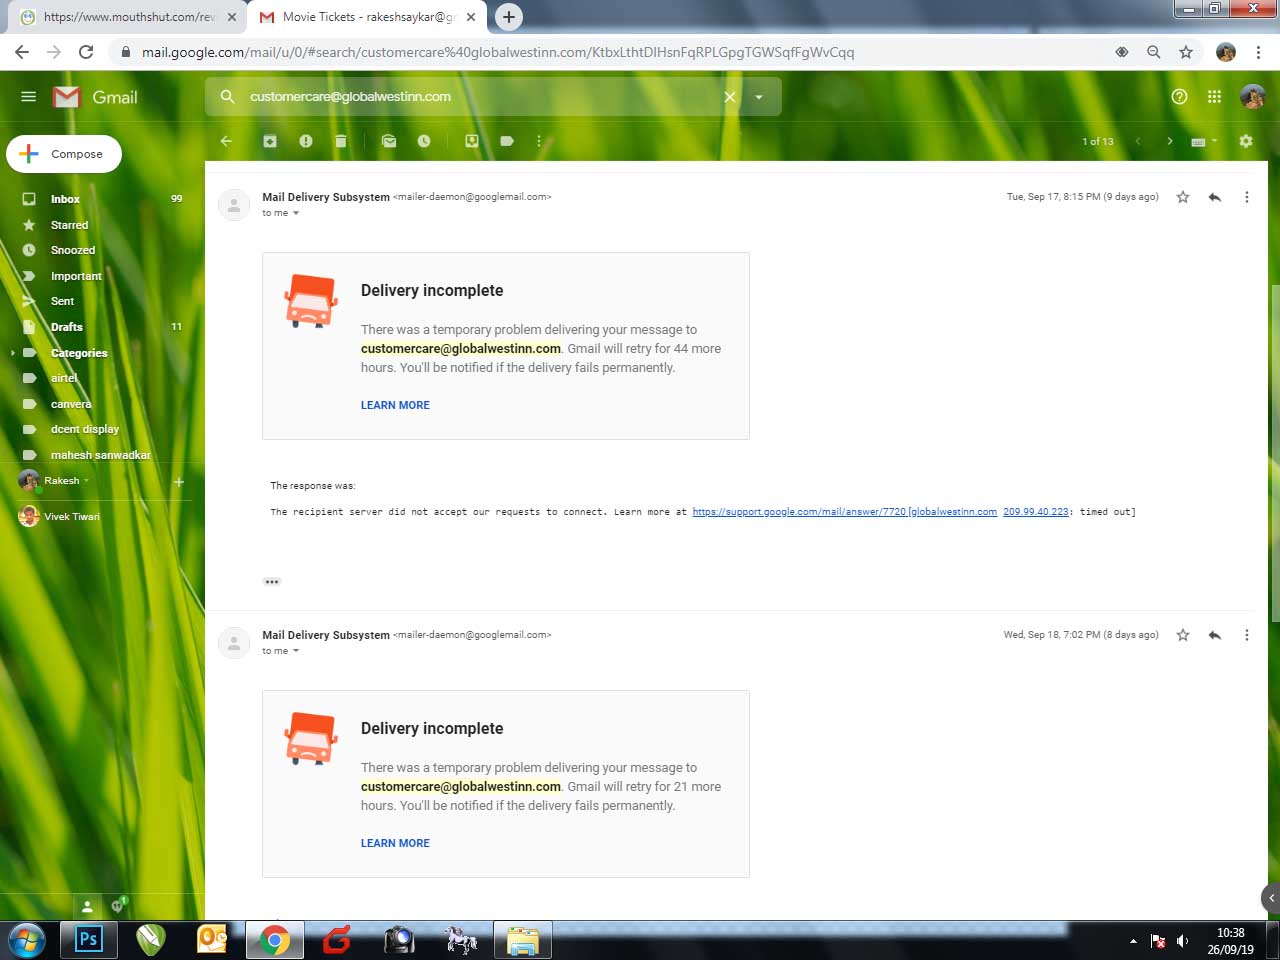Switch to the mouthshut.com browser tab

(x=128, y=17)
